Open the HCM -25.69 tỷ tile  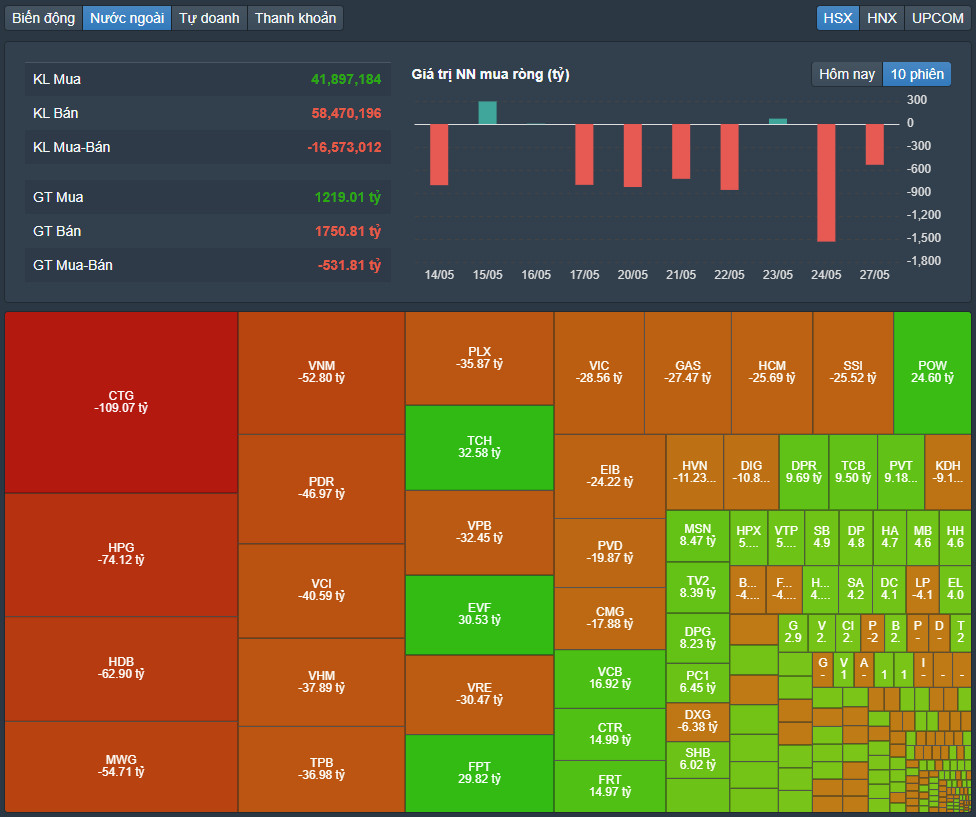tap(772, 373)
